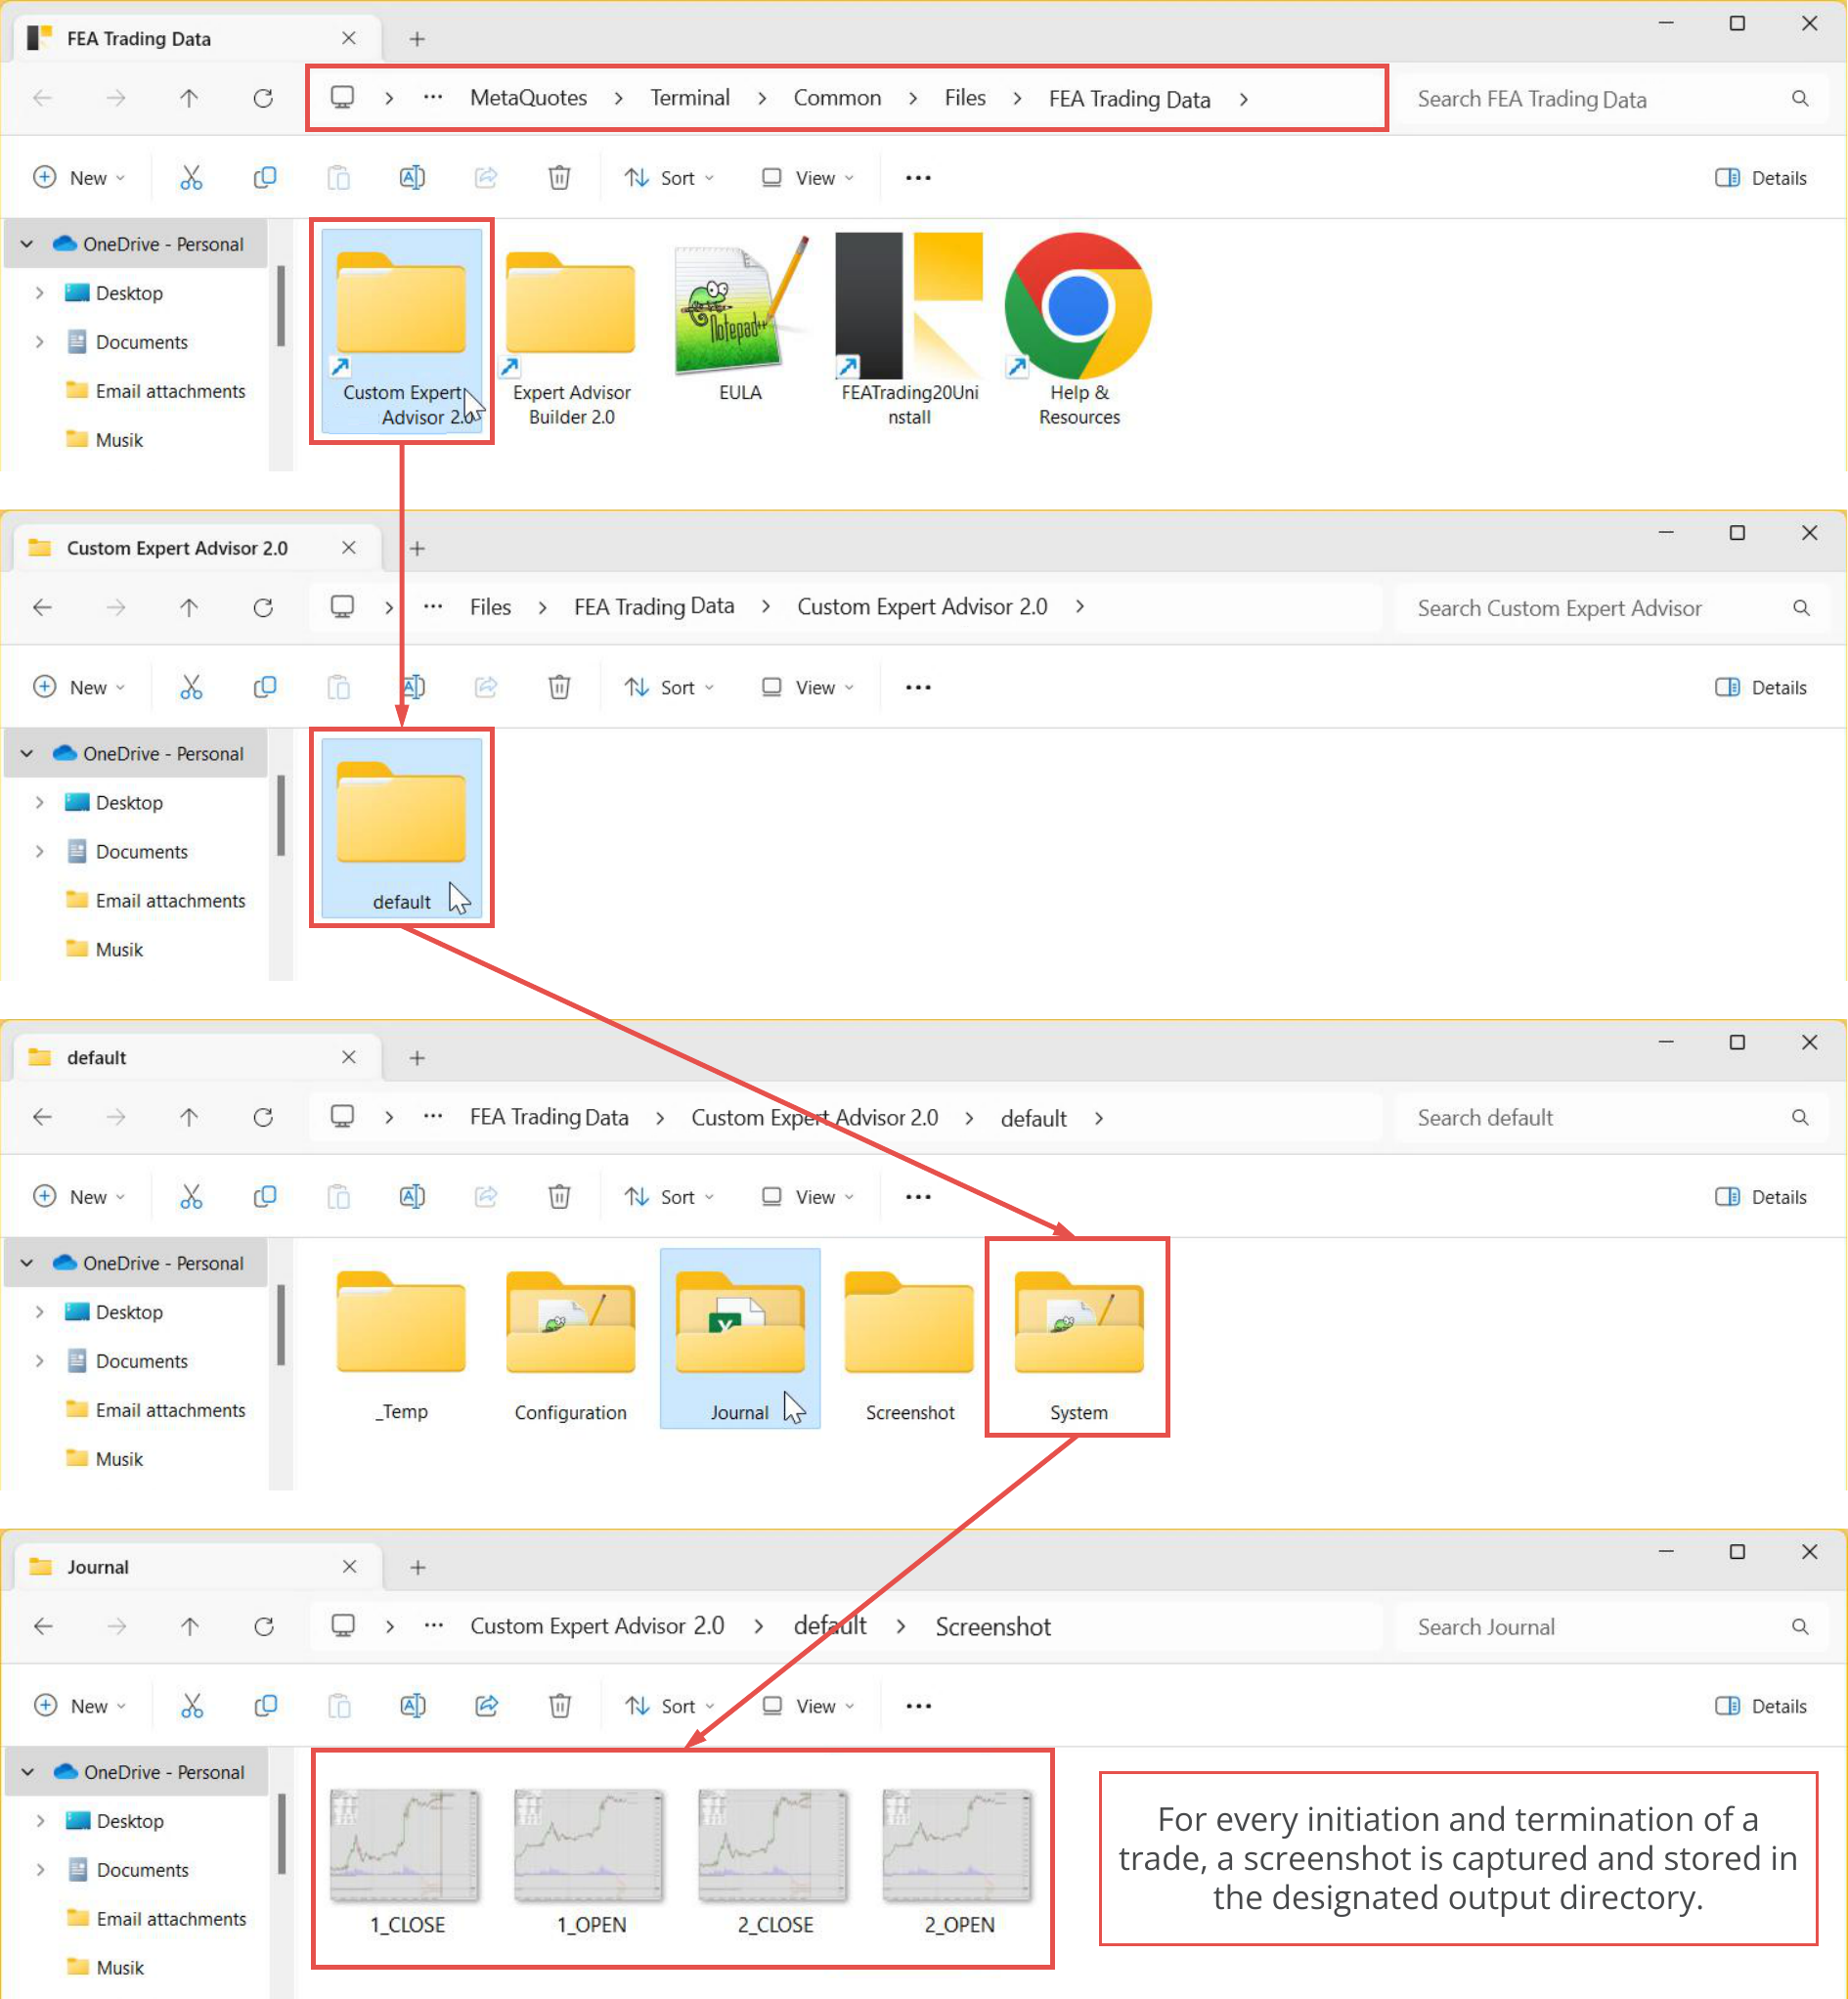This screenshot has height=1999, width=1848.
Task: Go up one level in FEA Trading Data window
Action: click(x=189, y=98)
